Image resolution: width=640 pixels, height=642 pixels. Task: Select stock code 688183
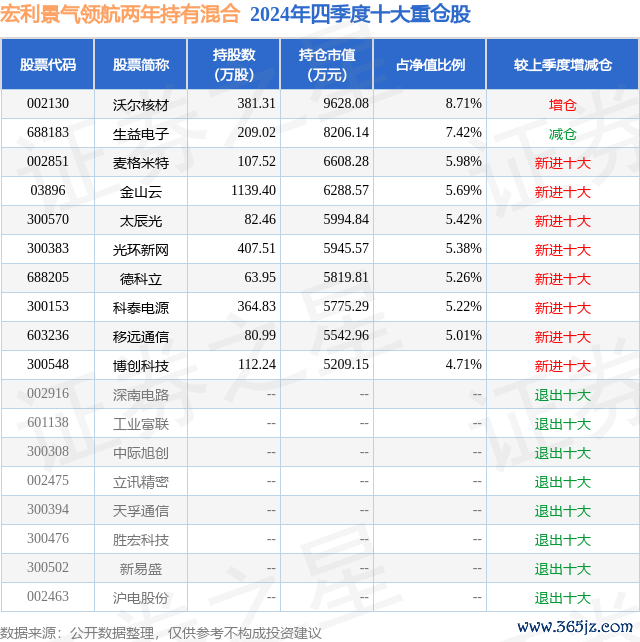coord(48,133)
